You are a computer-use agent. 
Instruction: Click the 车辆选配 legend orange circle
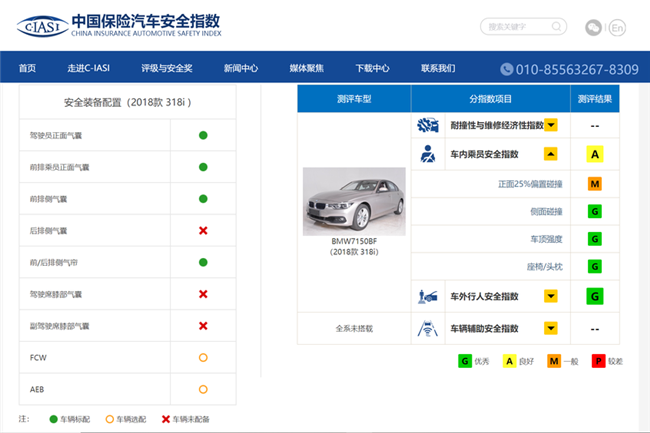pos(110,419)
